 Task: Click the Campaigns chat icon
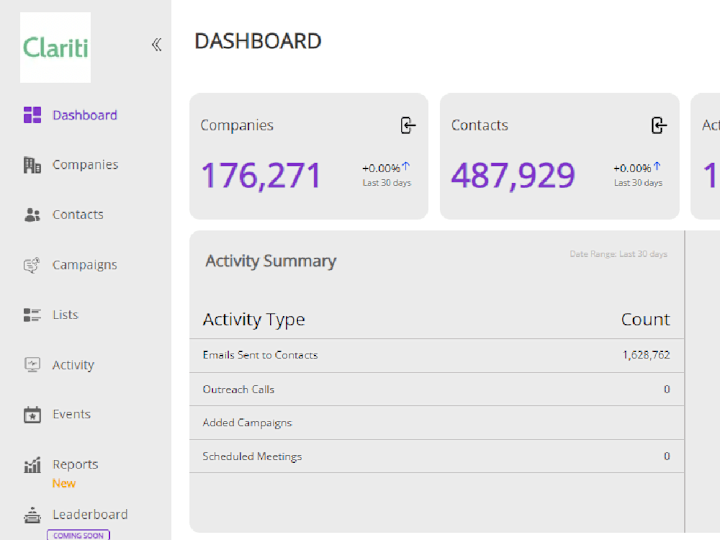point(32,265)
